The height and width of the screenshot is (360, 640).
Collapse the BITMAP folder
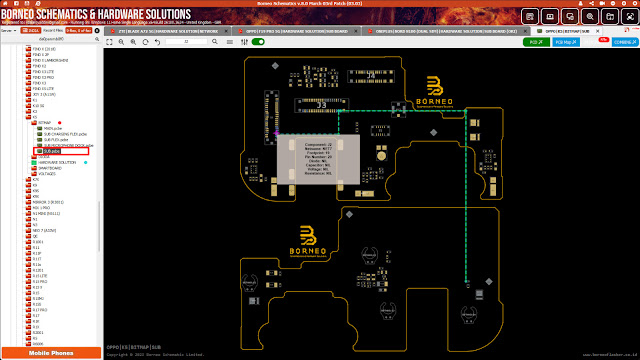tap(44, 122)
